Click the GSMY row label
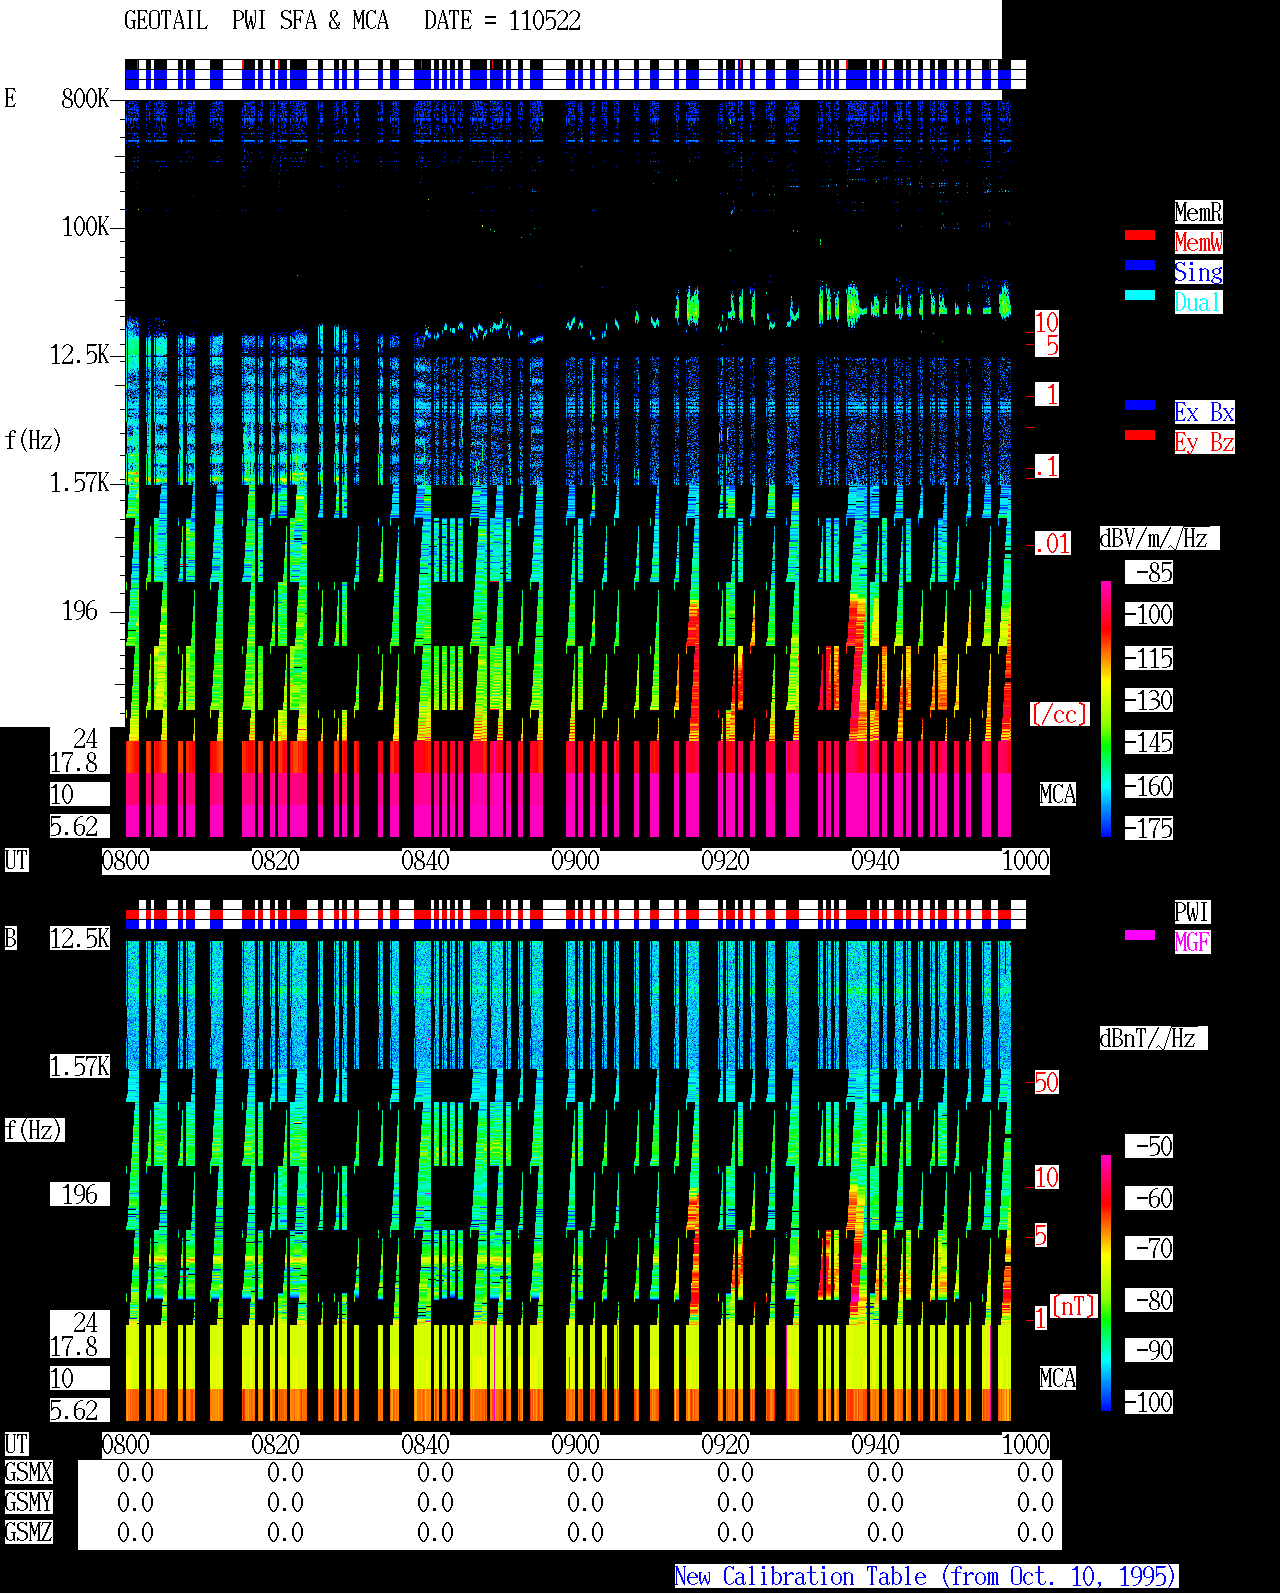 29,1502
